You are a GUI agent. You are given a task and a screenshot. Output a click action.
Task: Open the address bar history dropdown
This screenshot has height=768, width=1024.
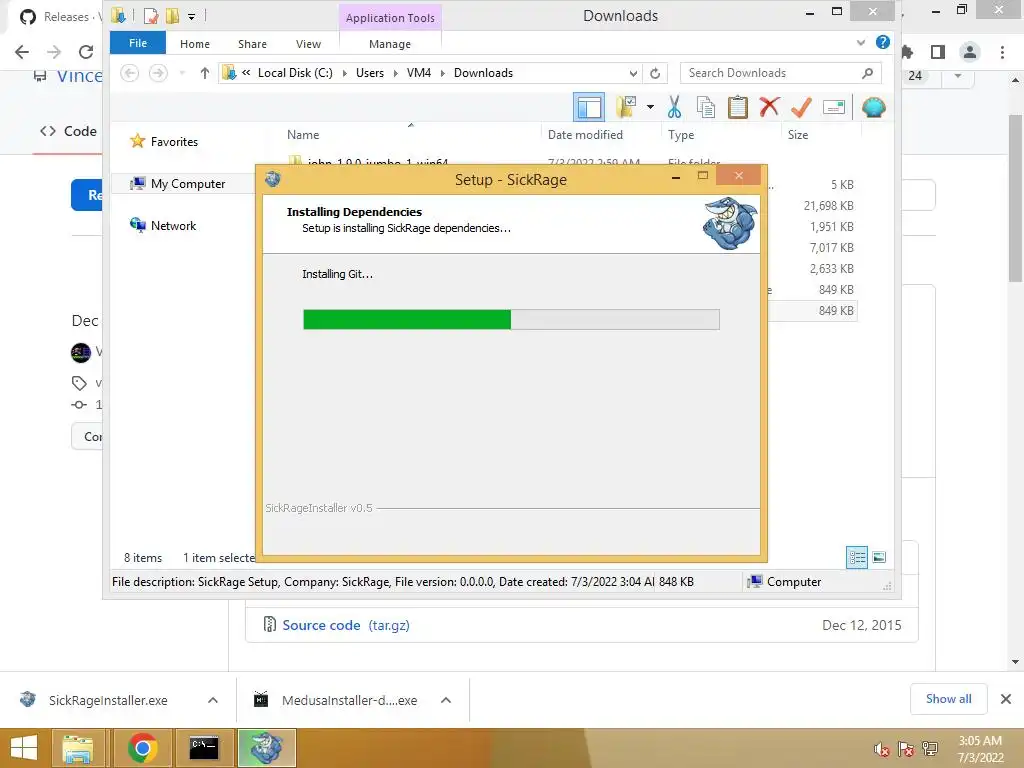[633, 73]
